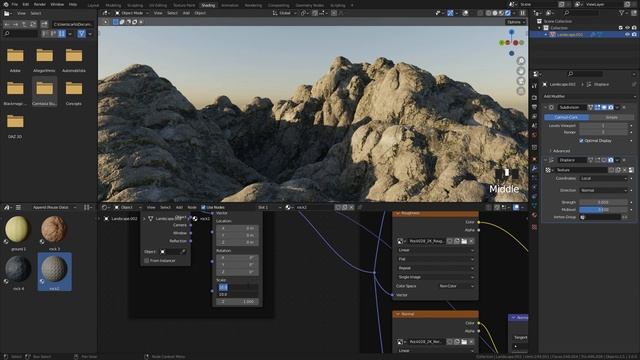Open the Modifier properties wrench tab
Viewport: 640px width, 360px height.
coord(534,168)
